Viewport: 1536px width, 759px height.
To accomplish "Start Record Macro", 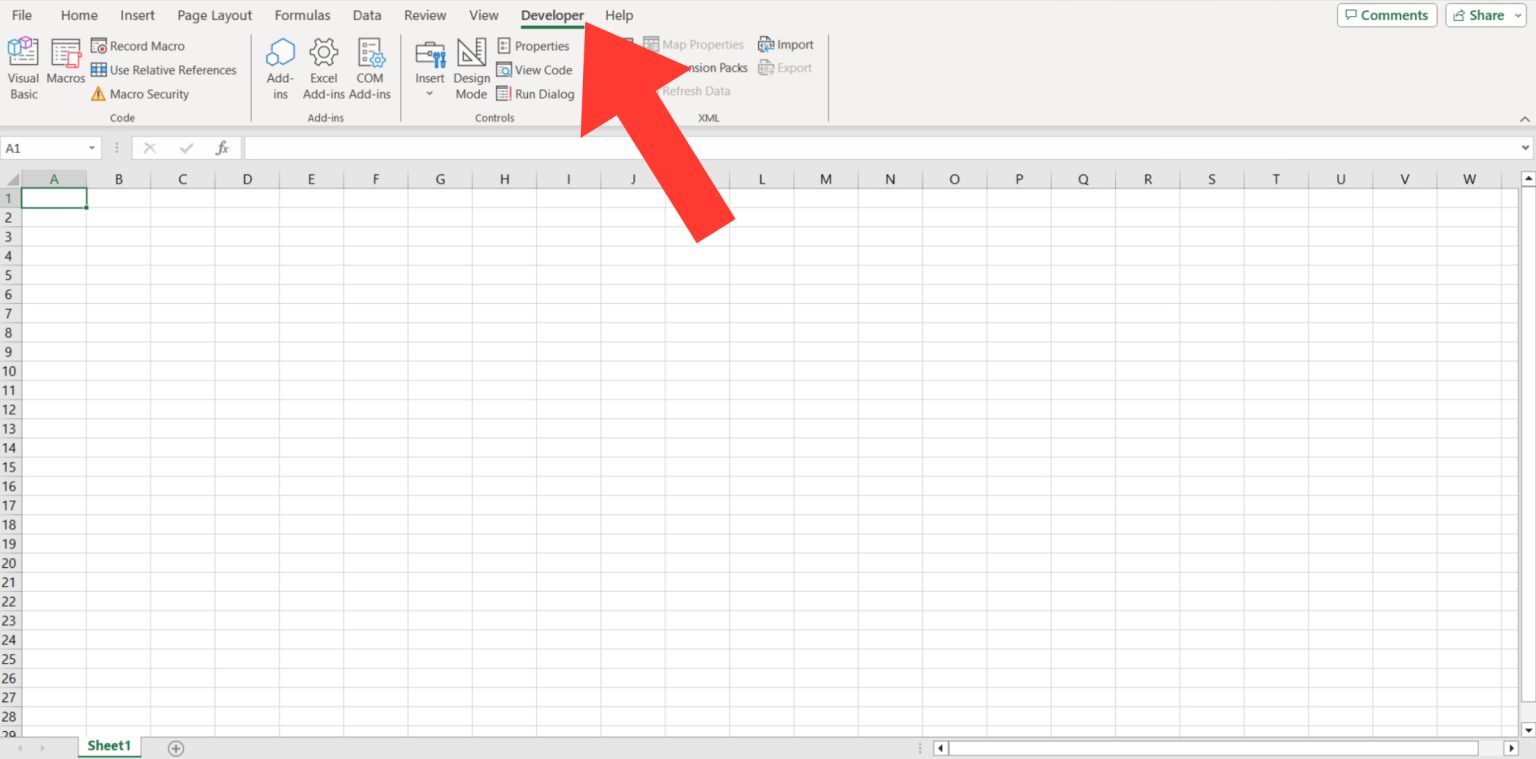I will 138,46.
